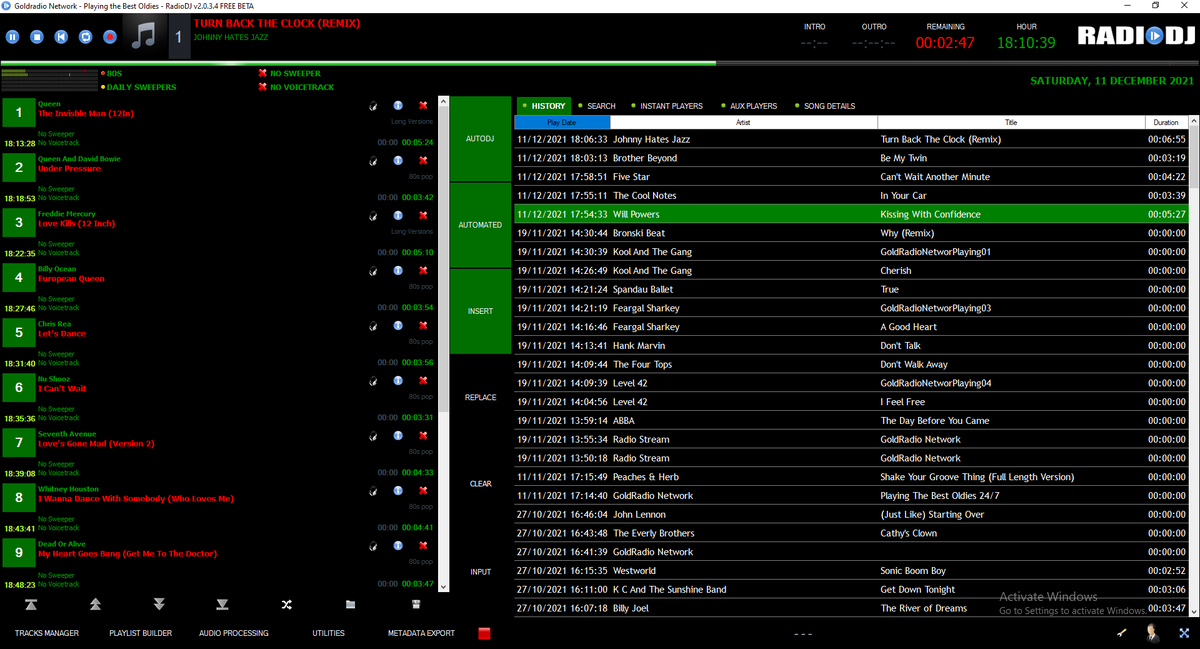Open info for Chris Rea Let's Dance
Viewport: 1200px width, 649px height.
tap(398, 325)
